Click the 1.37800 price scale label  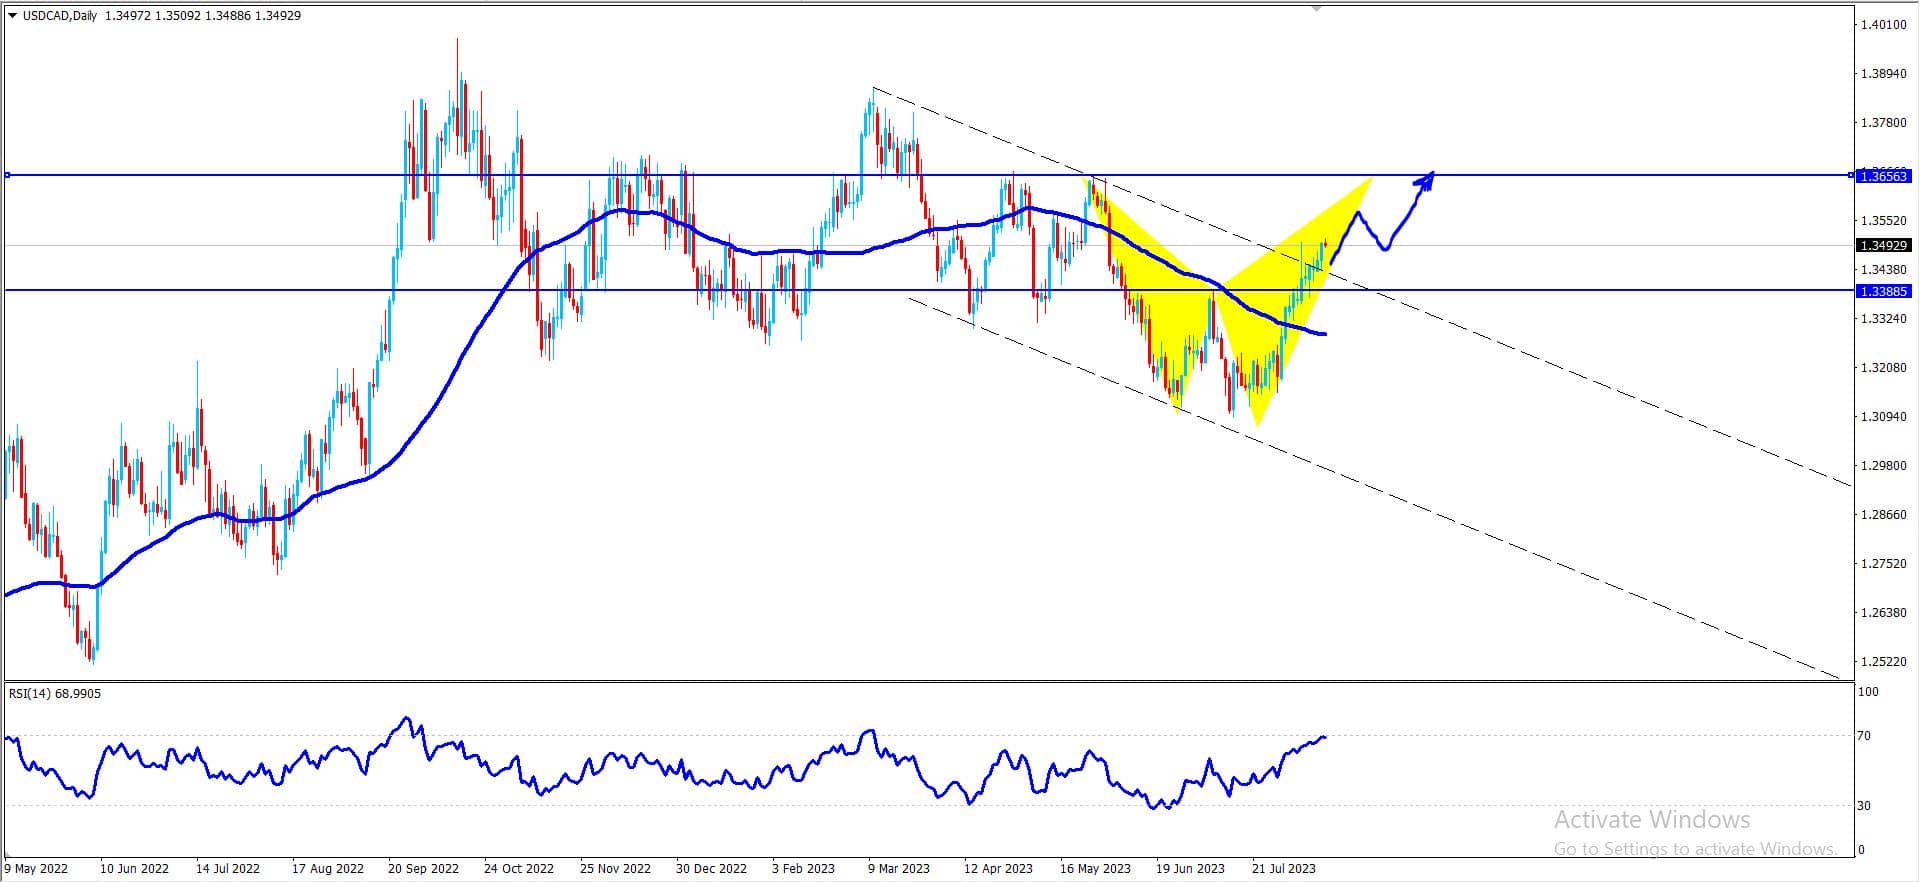pyautogui.click(x=1883, y=123)
